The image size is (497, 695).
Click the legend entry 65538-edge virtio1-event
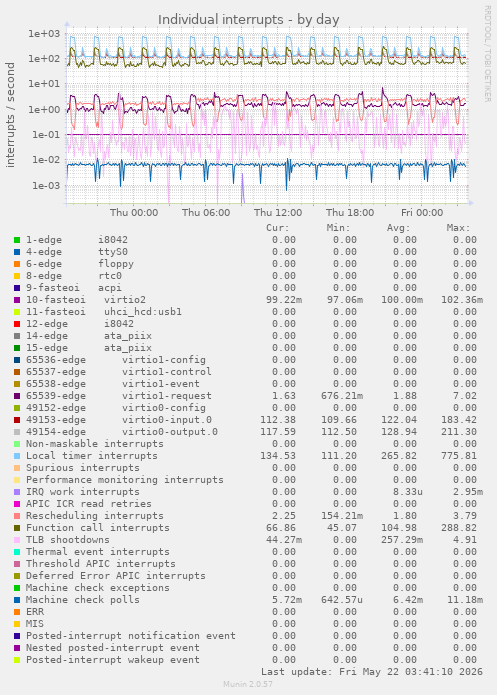113,384
